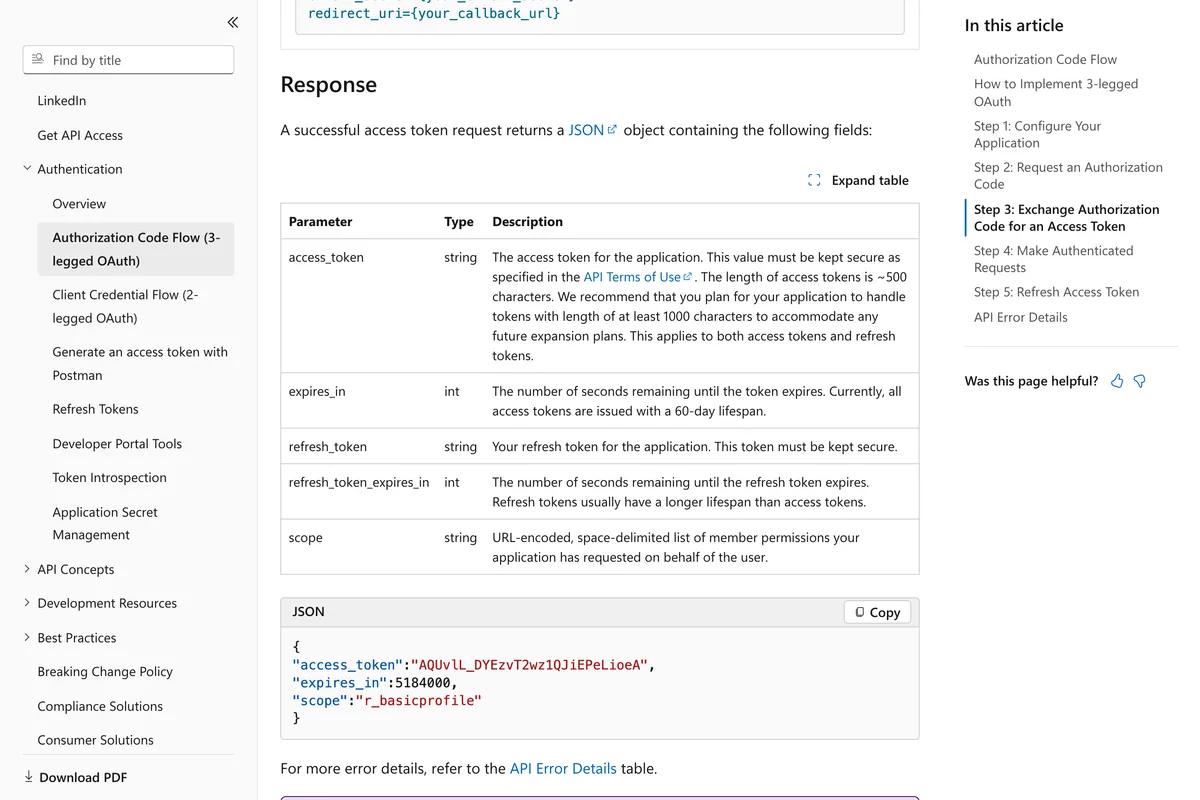This screenshot has height=800, width=1200.
Task: Jump to Step 5: Refresh Access Token
Action: click(x=1056, y=292)
